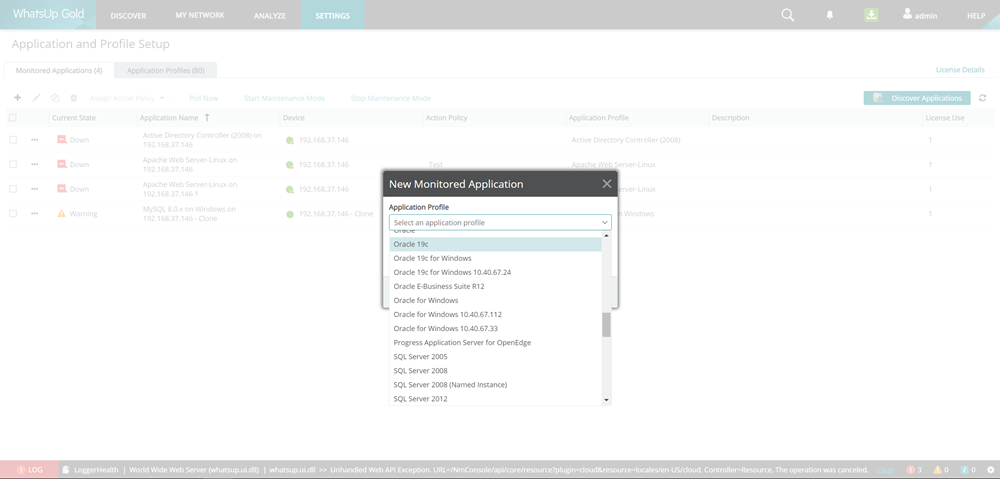Check the MySQL 8.0.x row checkbox
The height and width of the screenshot is (479, 1000).
(x=13, y=214)
